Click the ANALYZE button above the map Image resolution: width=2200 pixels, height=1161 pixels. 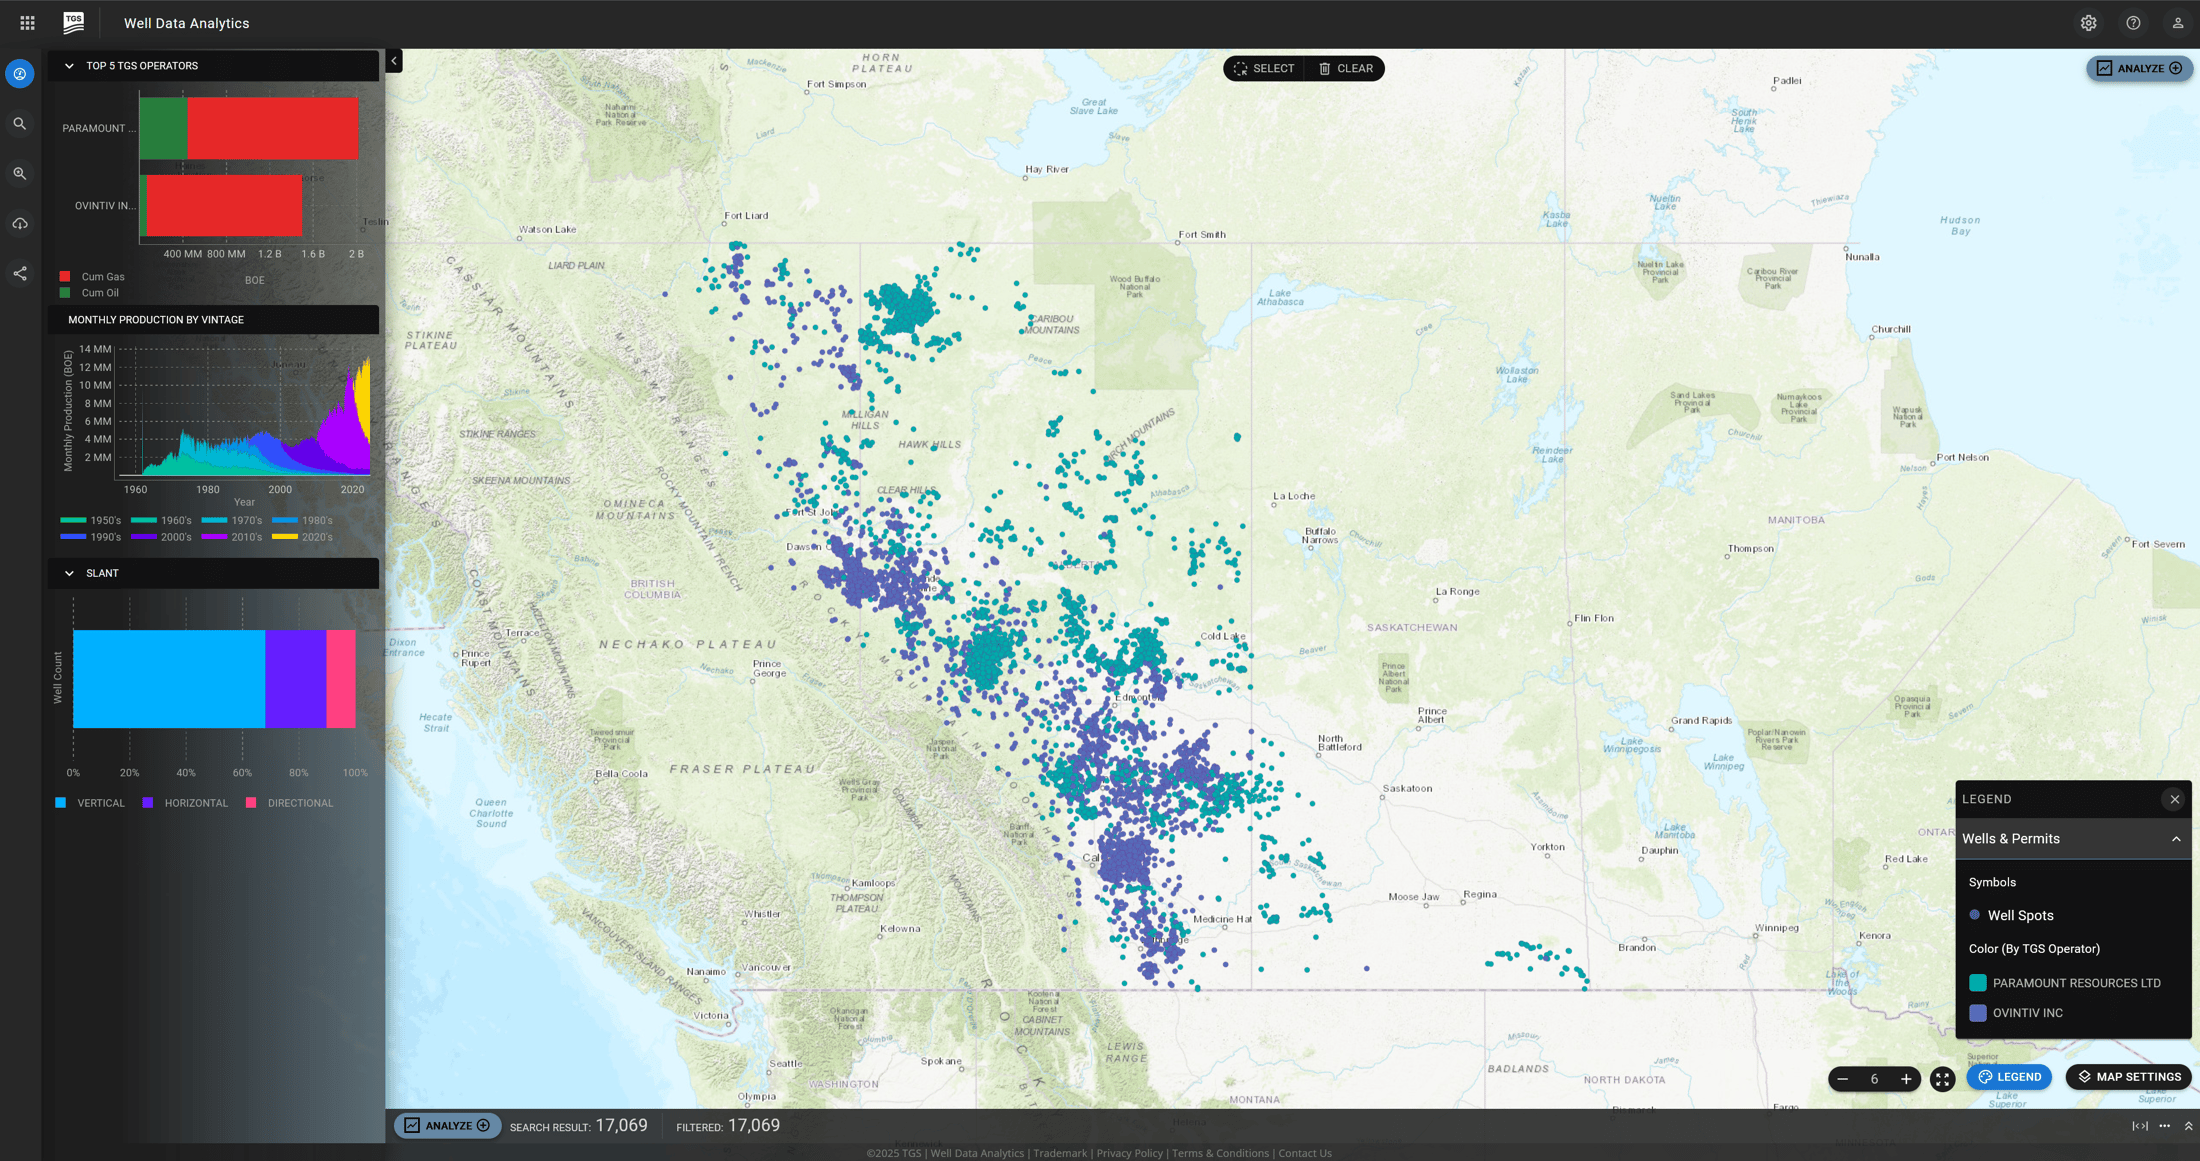(2140, 68)
